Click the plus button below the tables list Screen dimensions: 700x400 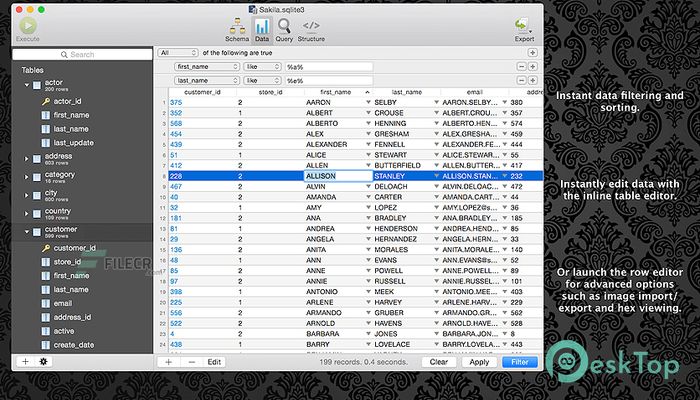tap(25, 362)
